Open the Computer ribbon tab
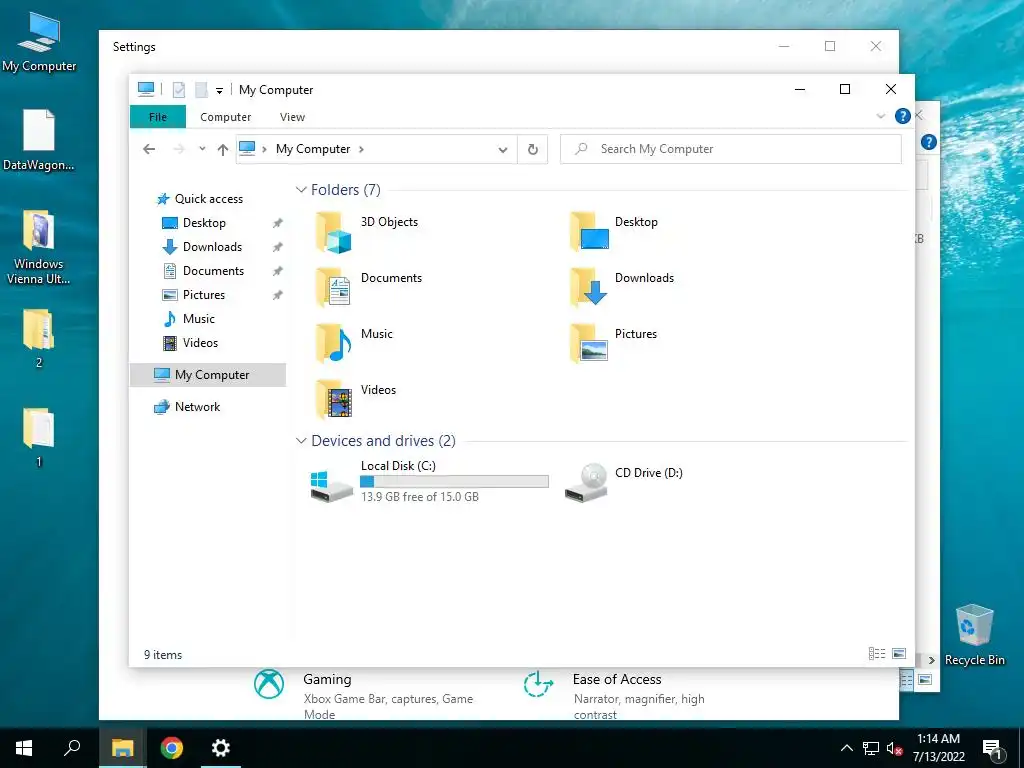The height and width of the screenshot is (768, 1024). click(225, 117)
